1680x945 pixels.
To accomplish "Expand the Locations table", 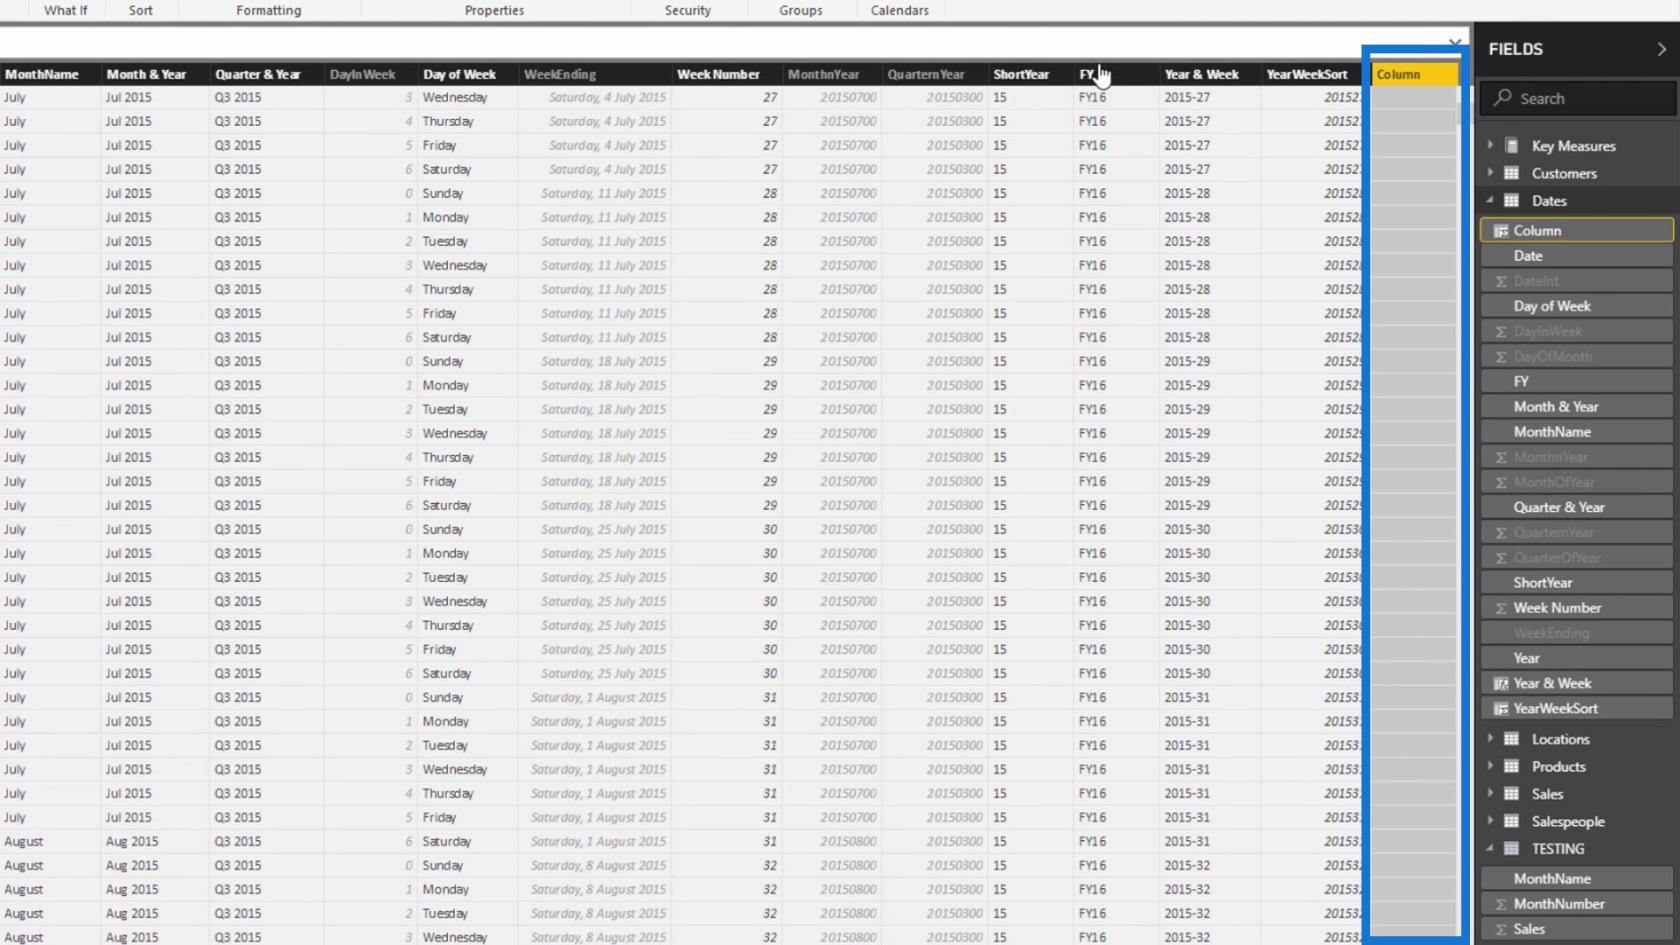I will 1490,738.
